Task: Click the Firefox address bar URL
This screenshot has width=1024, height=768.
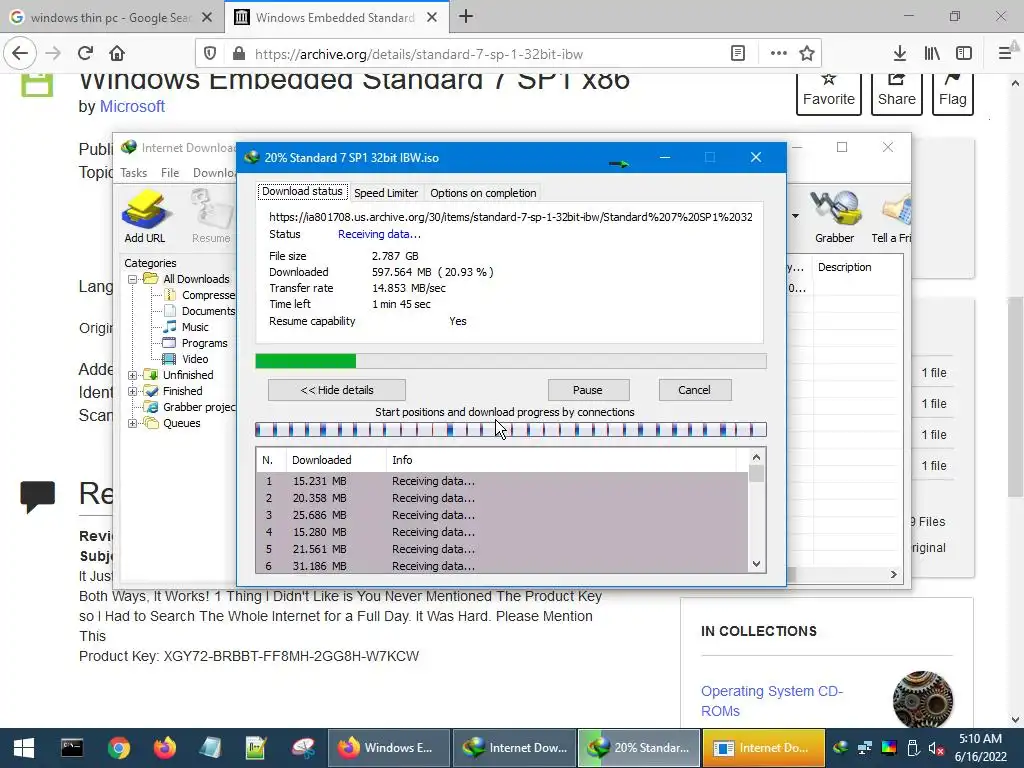Action: click(x=419, y=54)
